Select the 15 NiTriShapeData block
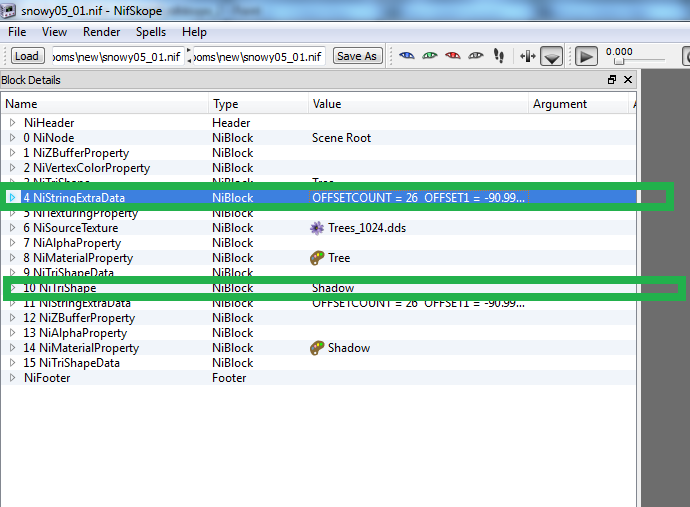This screenshot has width=690, height=507. coord(319,363)
